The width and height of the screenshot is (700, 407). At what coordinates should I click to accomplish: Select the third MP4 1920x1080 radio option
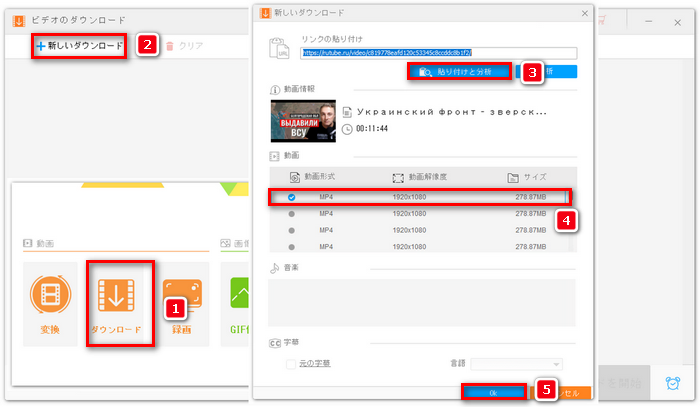click(292, 230)
